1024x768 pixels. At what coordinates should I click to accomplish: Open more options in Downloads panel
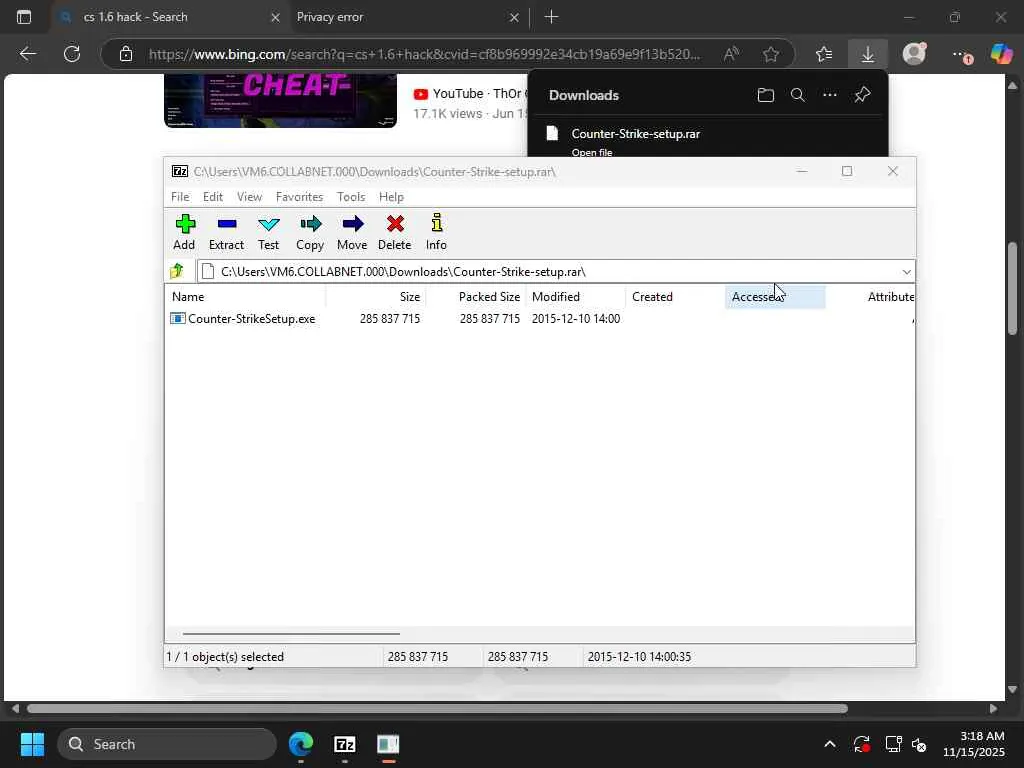(x=829, y=95)
